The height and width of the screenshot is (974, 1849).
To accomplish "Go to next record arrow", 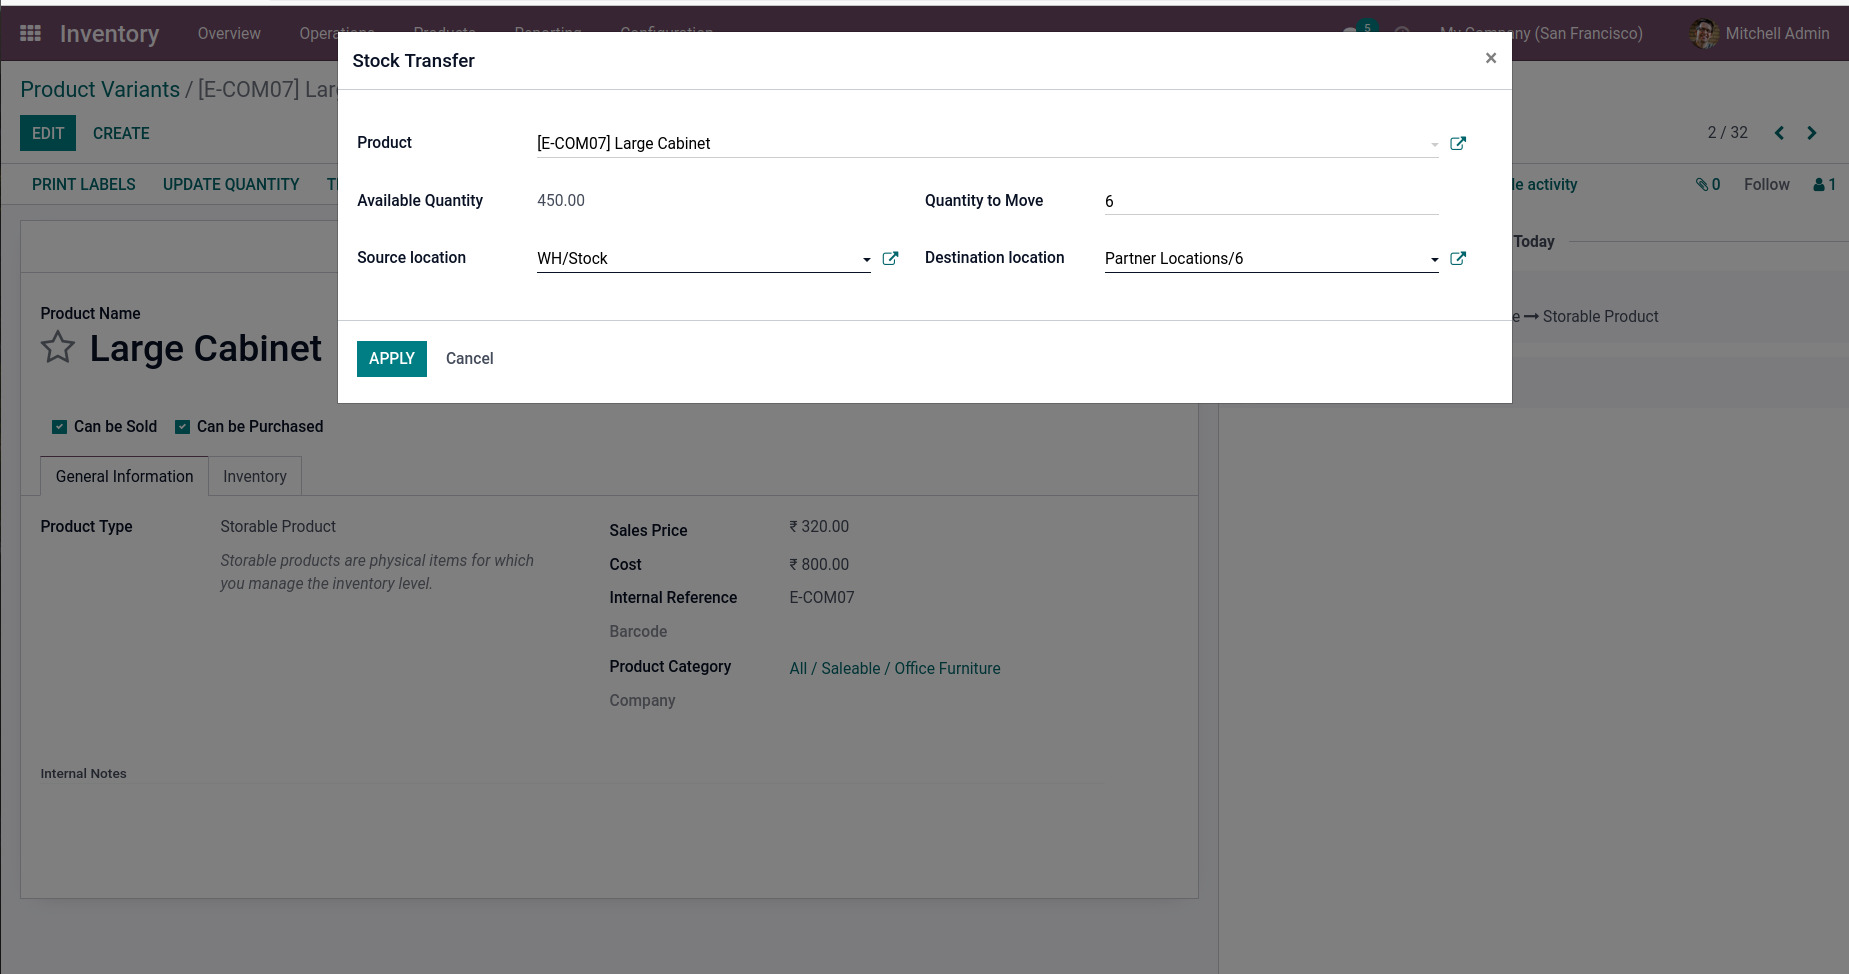I will click(x=1812, y=133).
